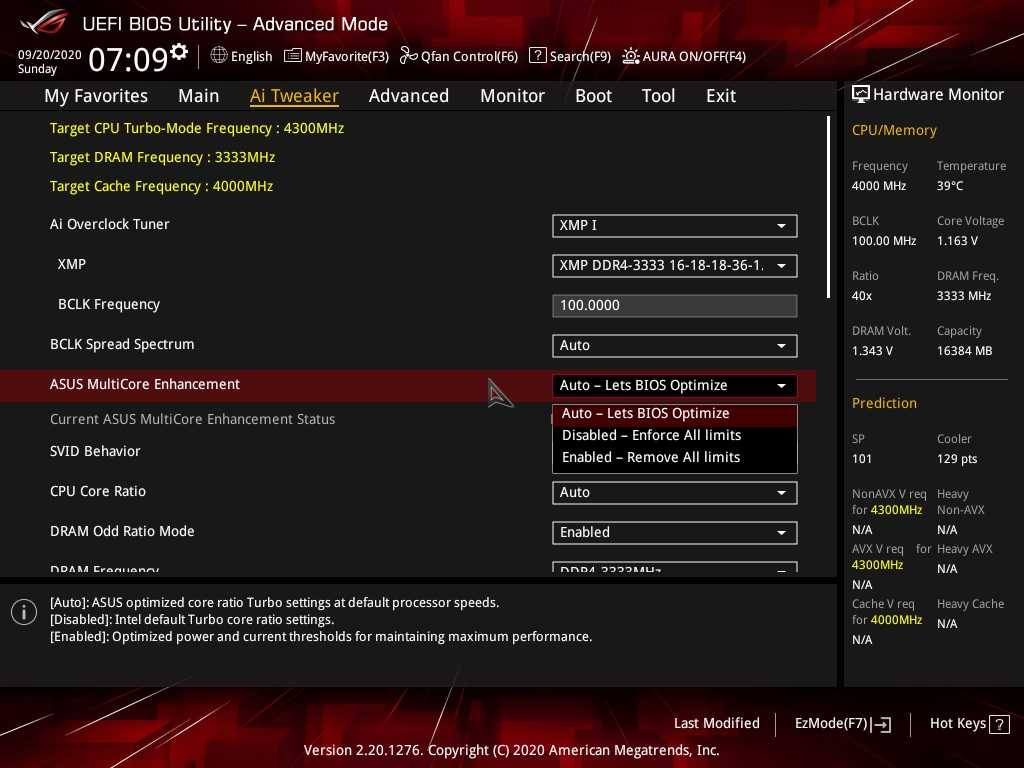Select Disabled – Enforce All limits option
1024x768 pixels.
tap(652, 436)
